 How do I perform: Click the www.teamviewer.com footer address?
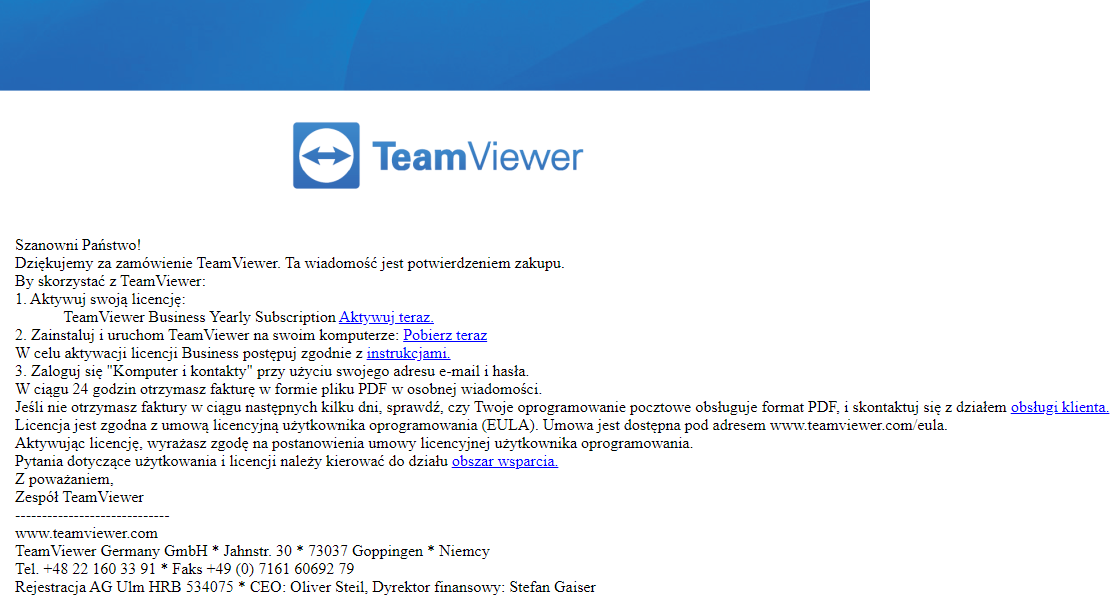pos(86,533)
